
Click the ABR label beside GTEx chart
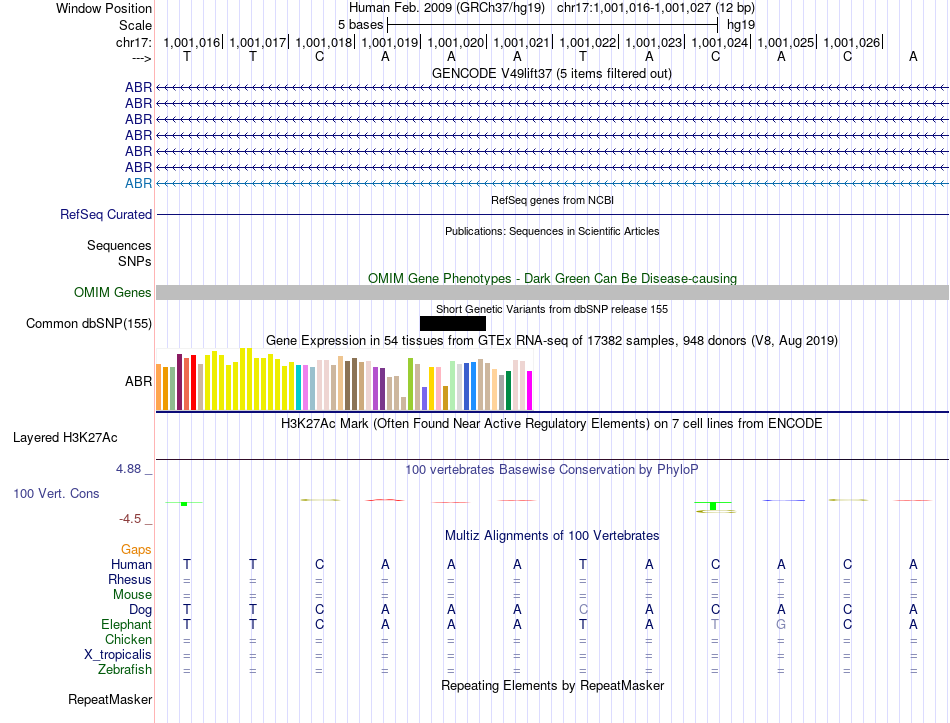(x=138, y=381)
